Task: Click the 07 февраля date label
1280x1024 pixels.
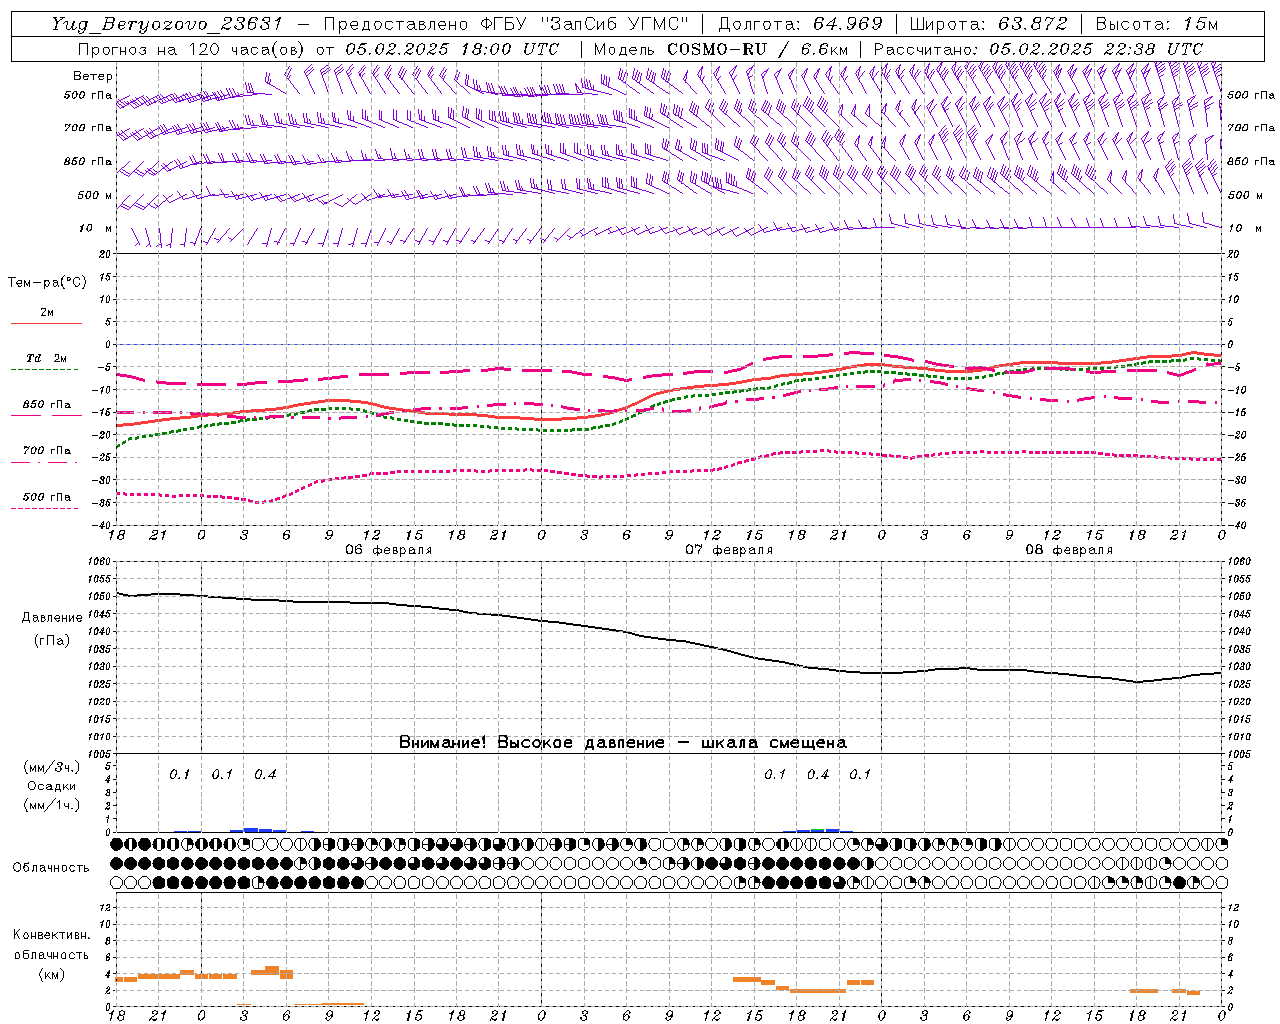Action: click(729, 550)
